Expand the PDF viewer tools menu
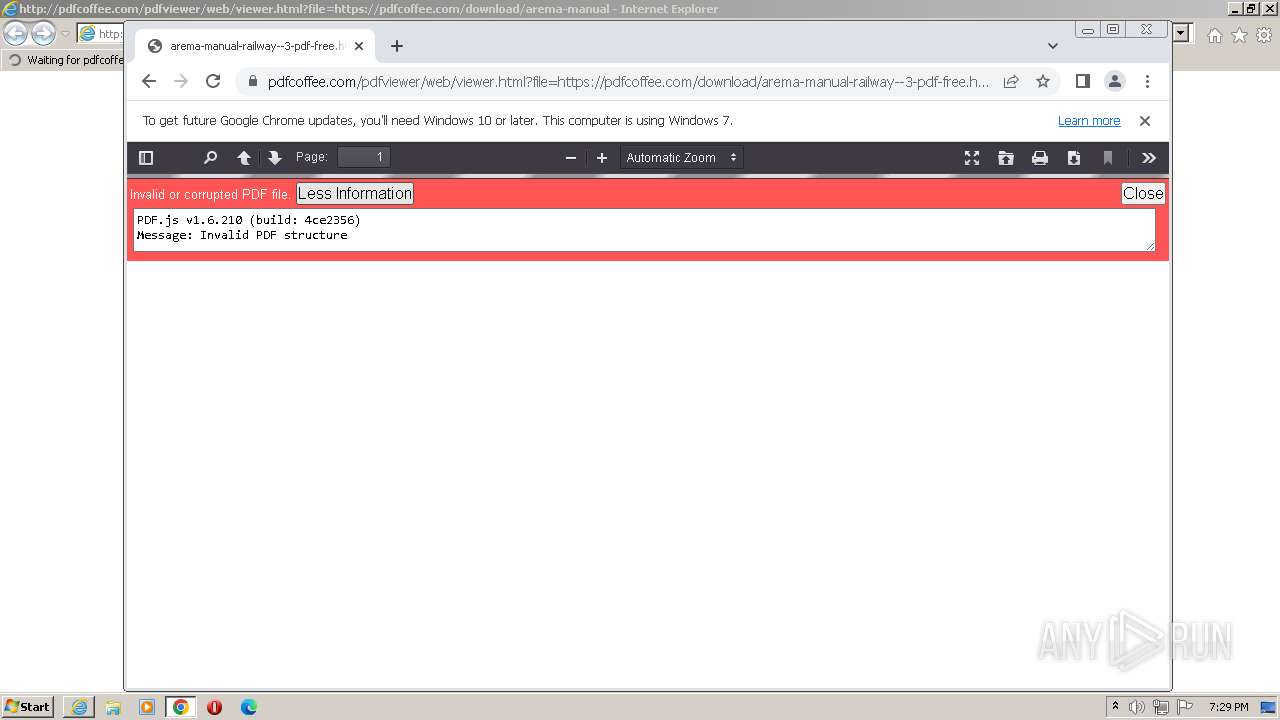This screenshot has width=1280, height=720. pos(1149,158)
